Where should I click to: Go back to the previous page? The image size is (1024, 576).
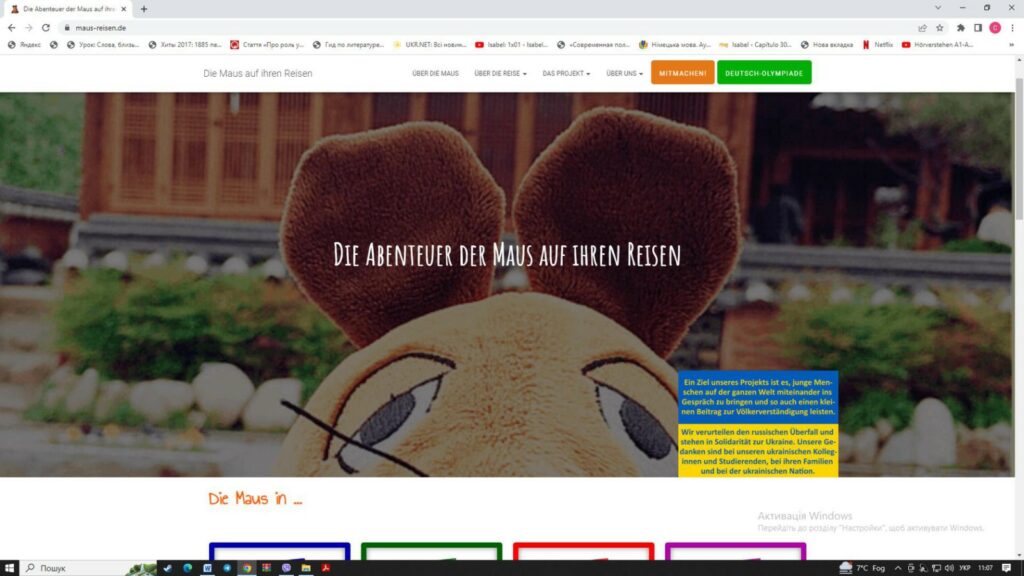coord(11,28)
